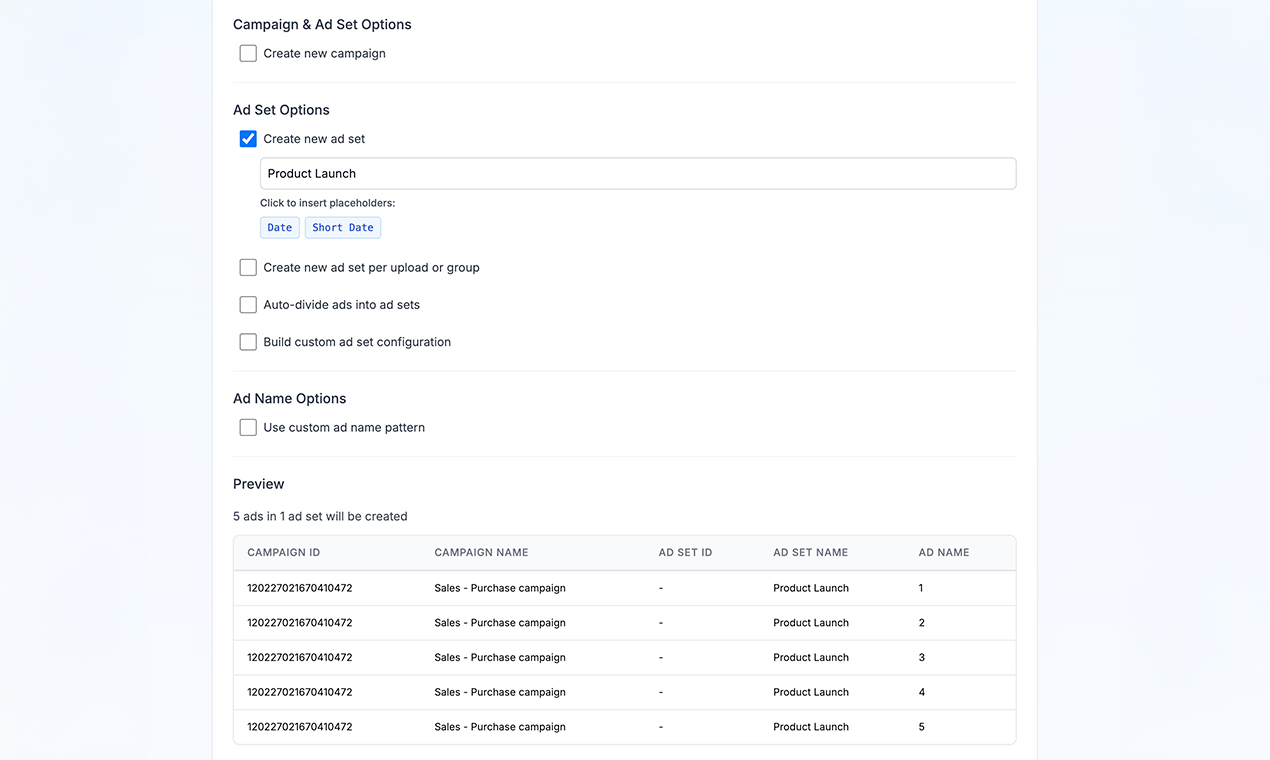1270x760 pixels.
Task: Click the Campaign & Ad Set Options heading
Action: click(322, 24)
